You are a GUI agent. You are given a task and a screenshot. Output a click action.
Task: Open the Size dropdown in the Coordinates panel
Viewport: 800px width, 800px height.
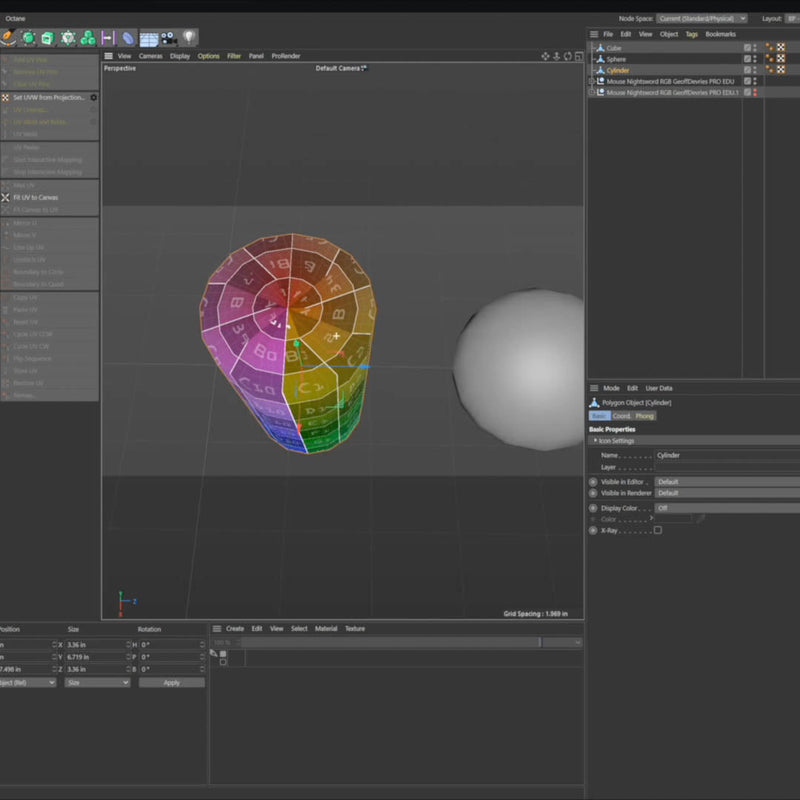click(96, 682)
